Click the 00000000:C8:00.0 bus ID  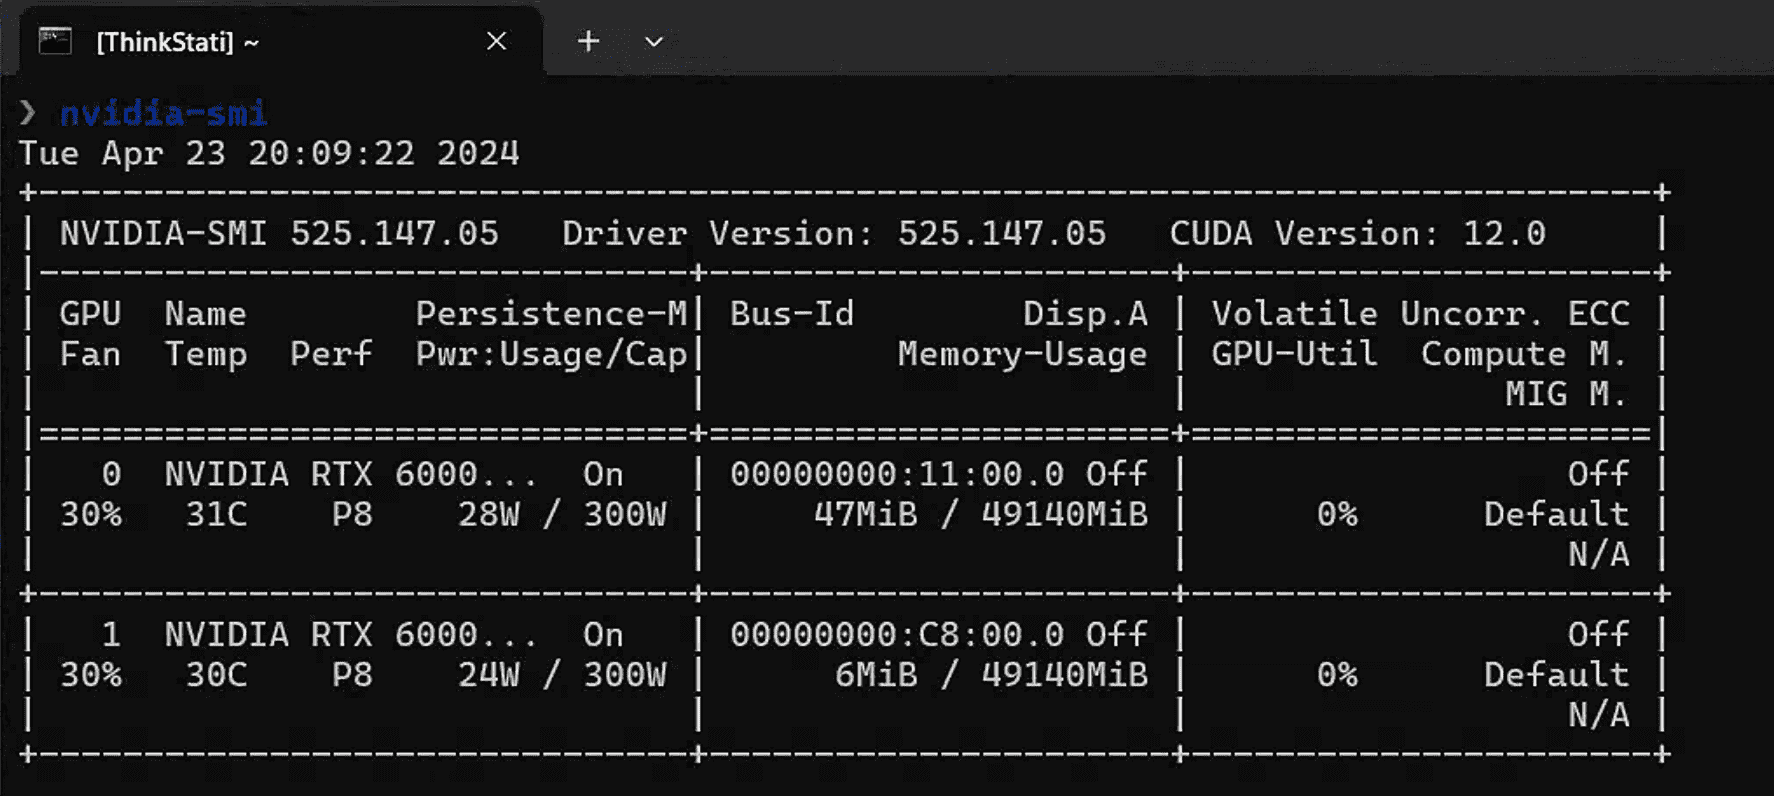[896, 635]
